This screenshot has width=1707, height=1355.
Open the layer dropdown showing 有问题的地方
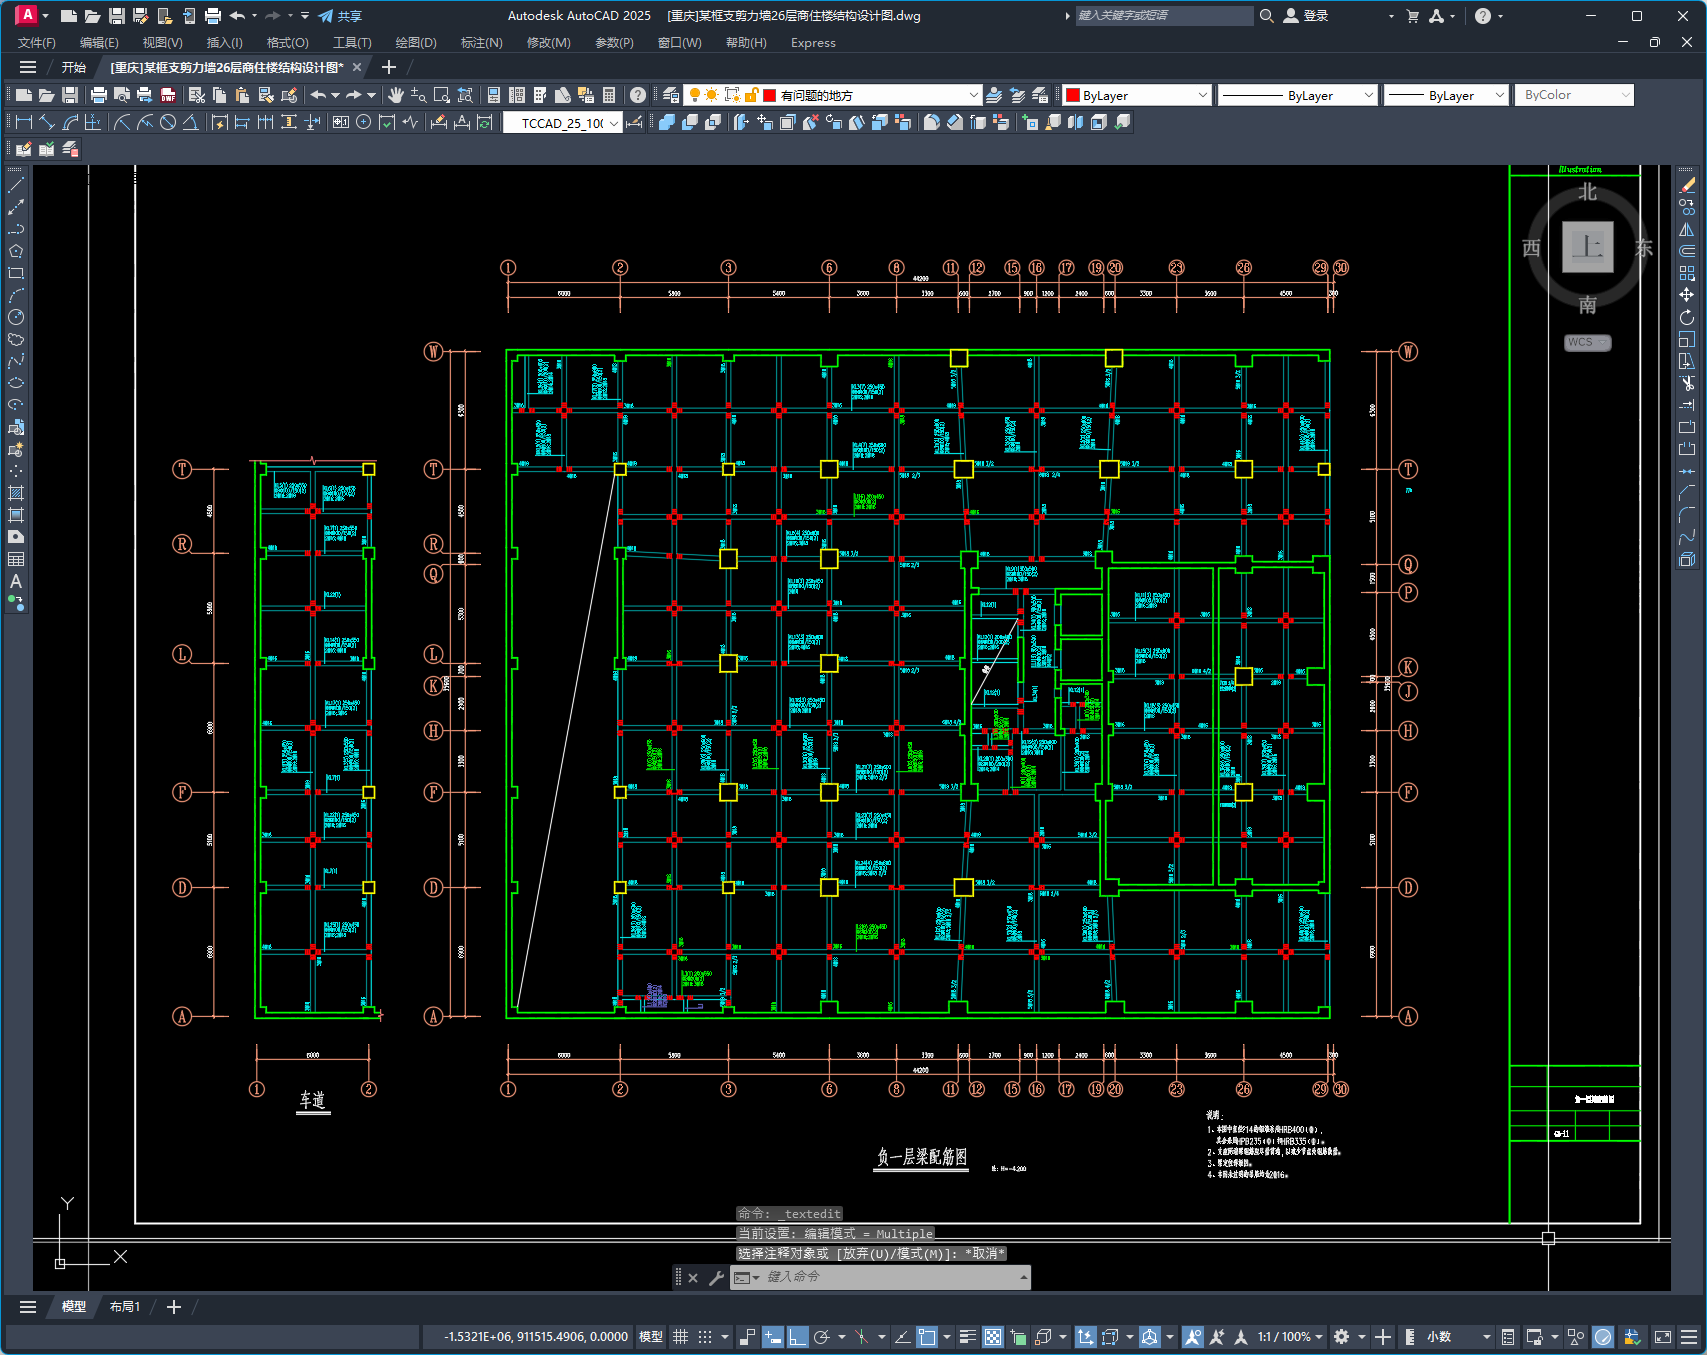(x=973, y=95)
